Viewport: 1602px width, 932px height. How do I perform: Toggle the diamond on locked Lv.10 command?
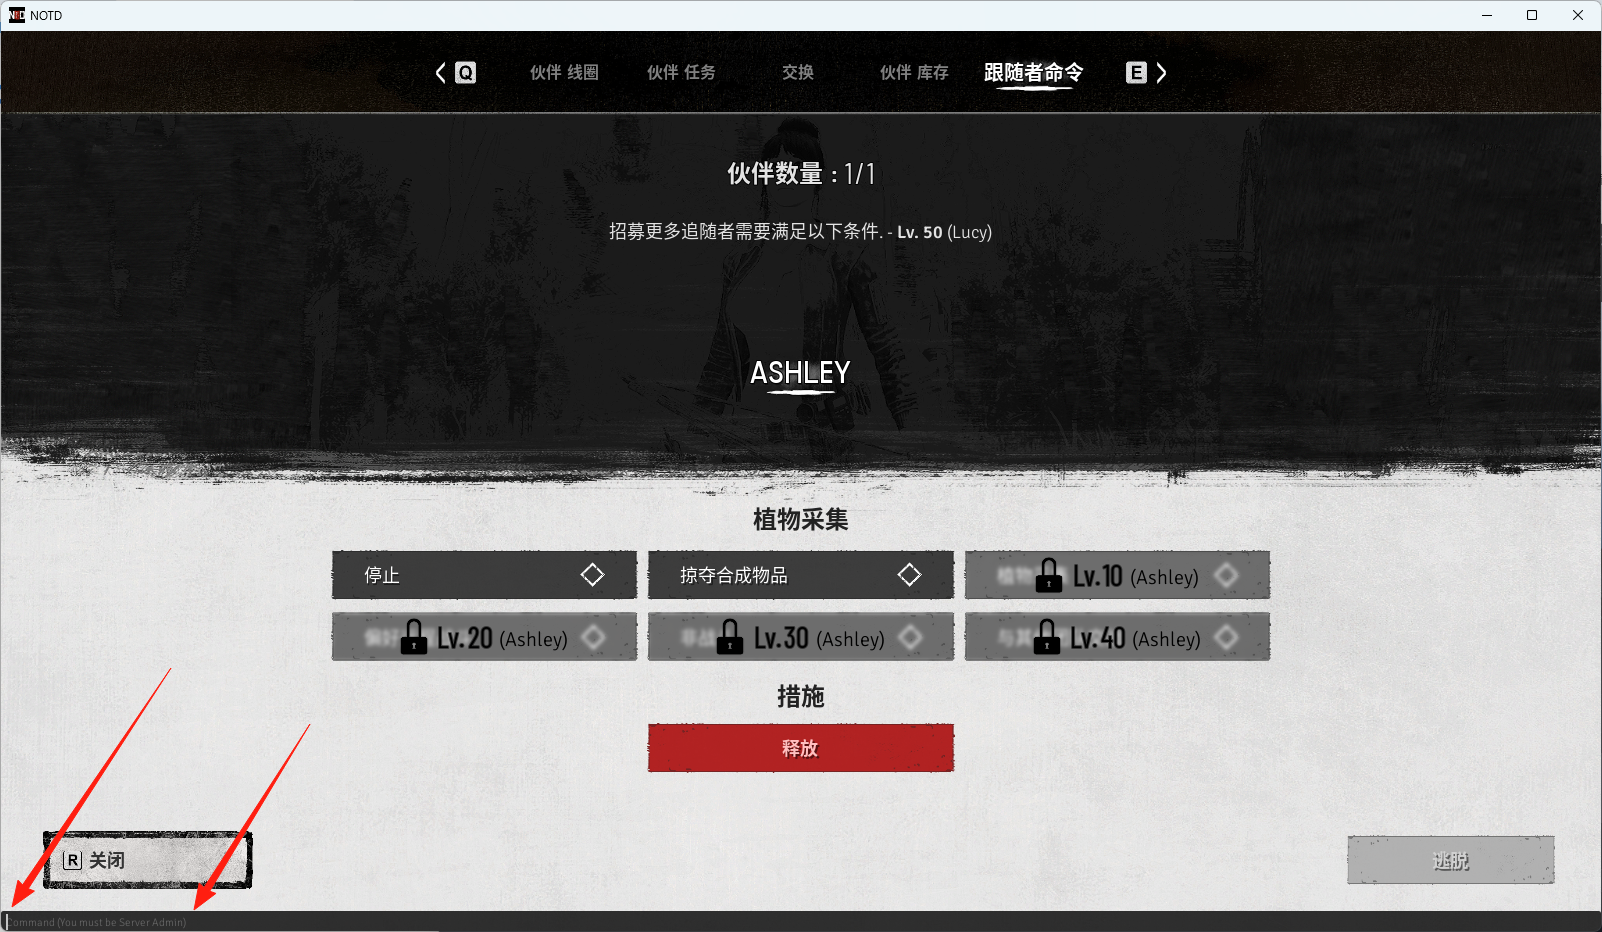[x=1226, y=575]
